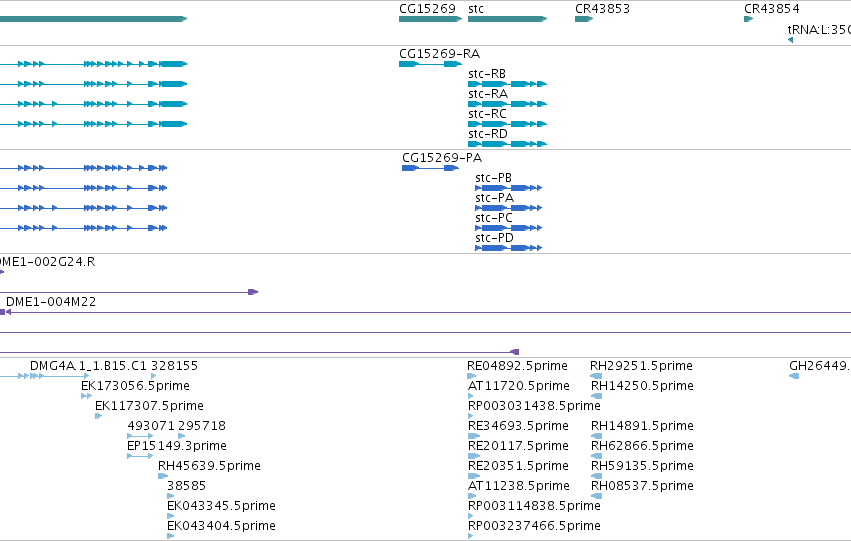The height and width of the screenshot is (541, 851).
Task: Select the 328155 feature arrow
Action: click(x=154, y=376)
